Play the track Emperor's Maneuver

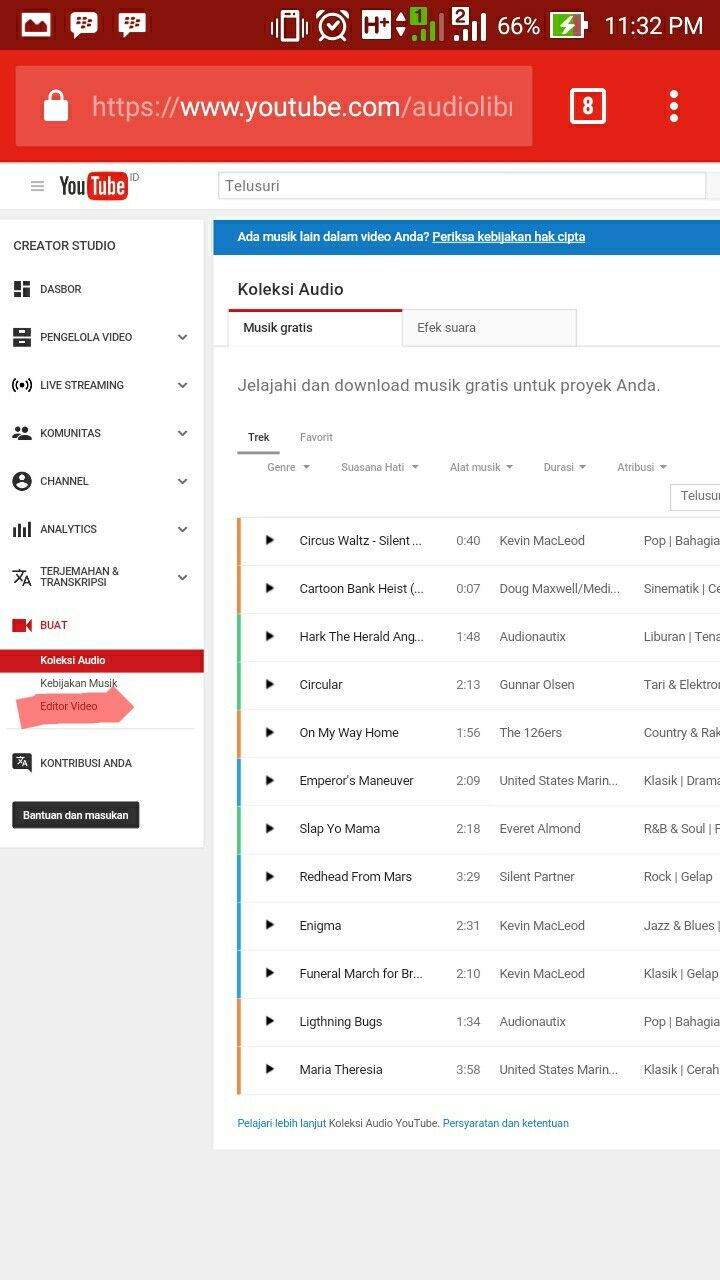click(269, 780)
